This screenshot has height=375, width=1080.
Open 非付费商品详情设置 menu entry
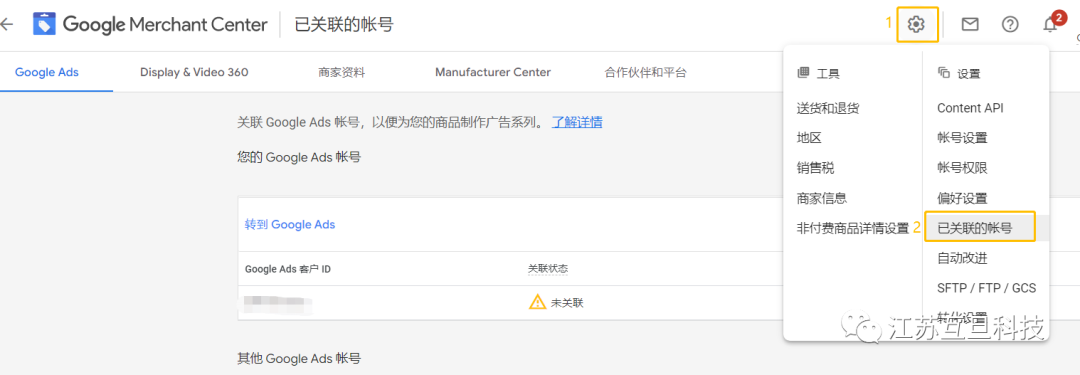point(853,228)
